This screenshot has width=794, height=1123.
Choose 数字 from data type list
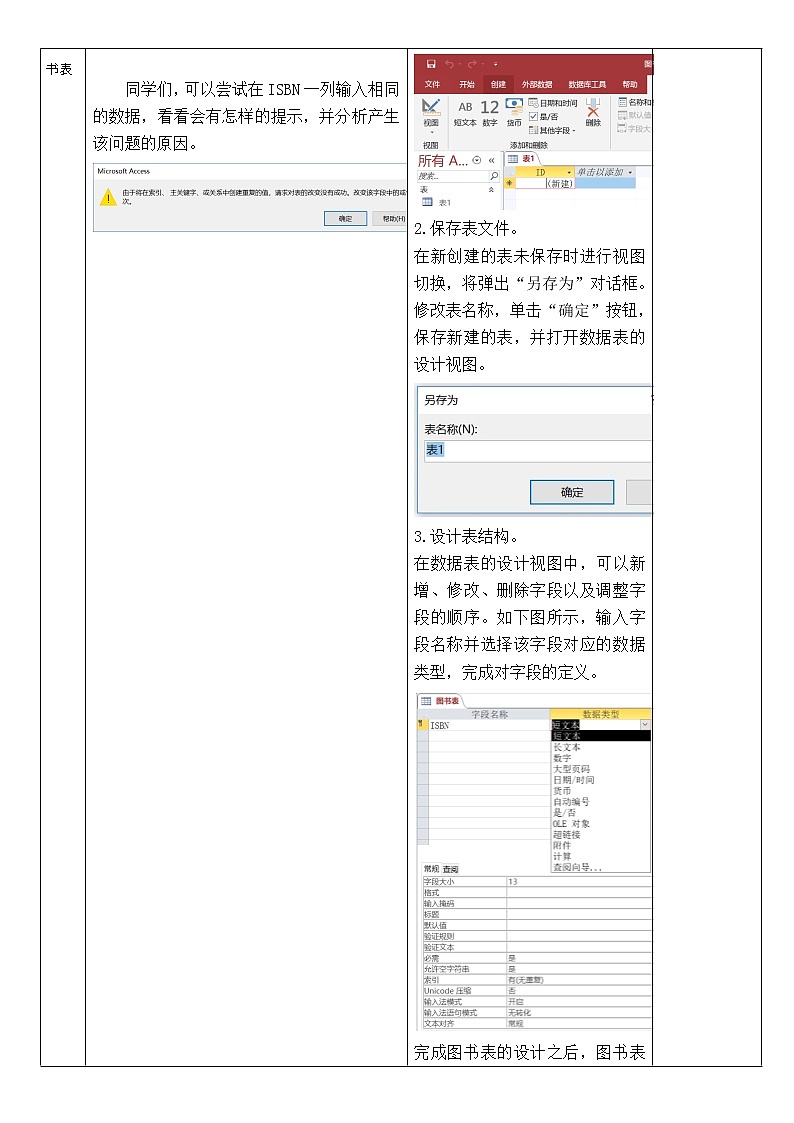(600, 758)
